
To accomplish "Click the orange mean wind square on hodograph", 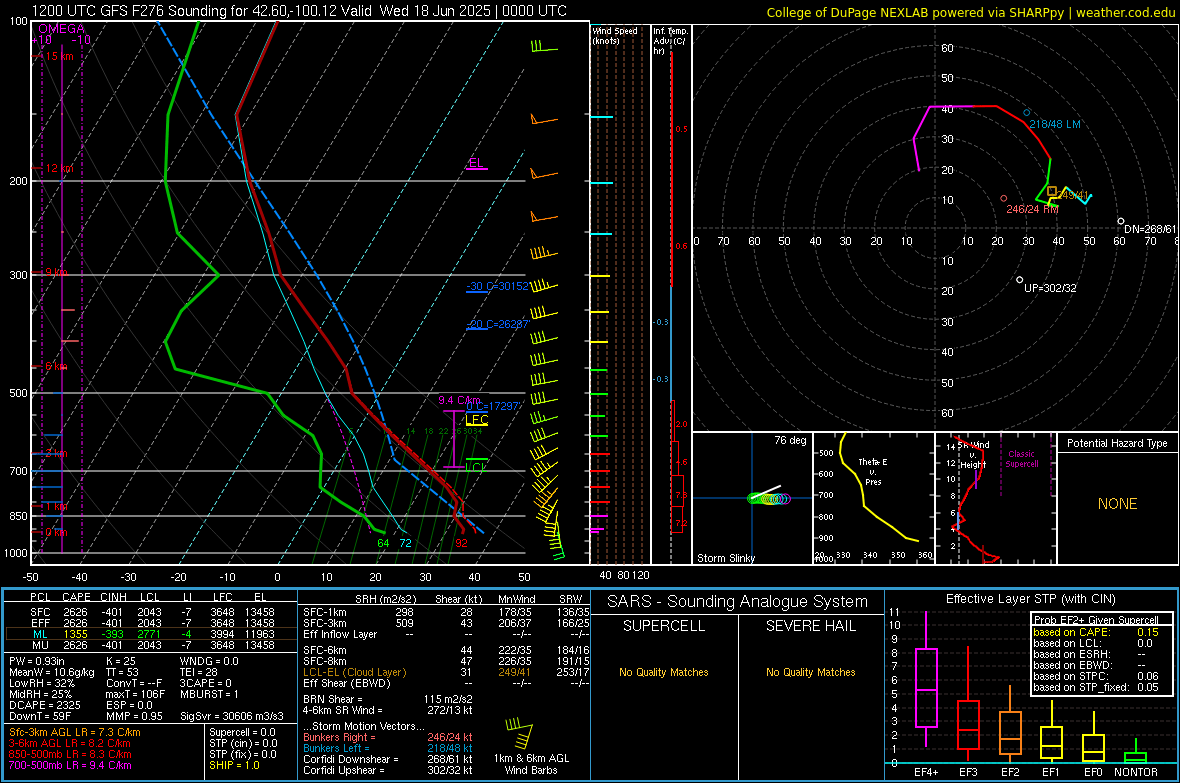I will coord(1052,191).
